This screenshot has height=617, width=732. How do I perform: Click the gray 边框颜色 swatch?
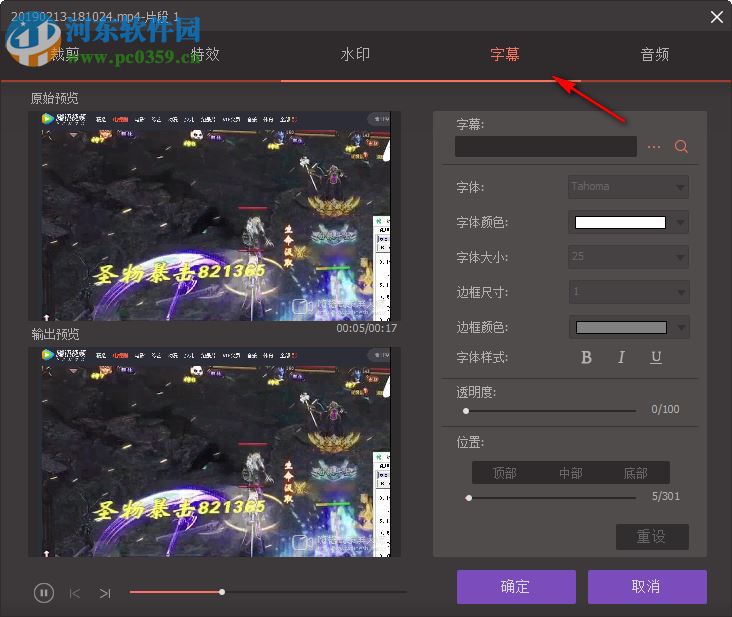tap(621, 327)
